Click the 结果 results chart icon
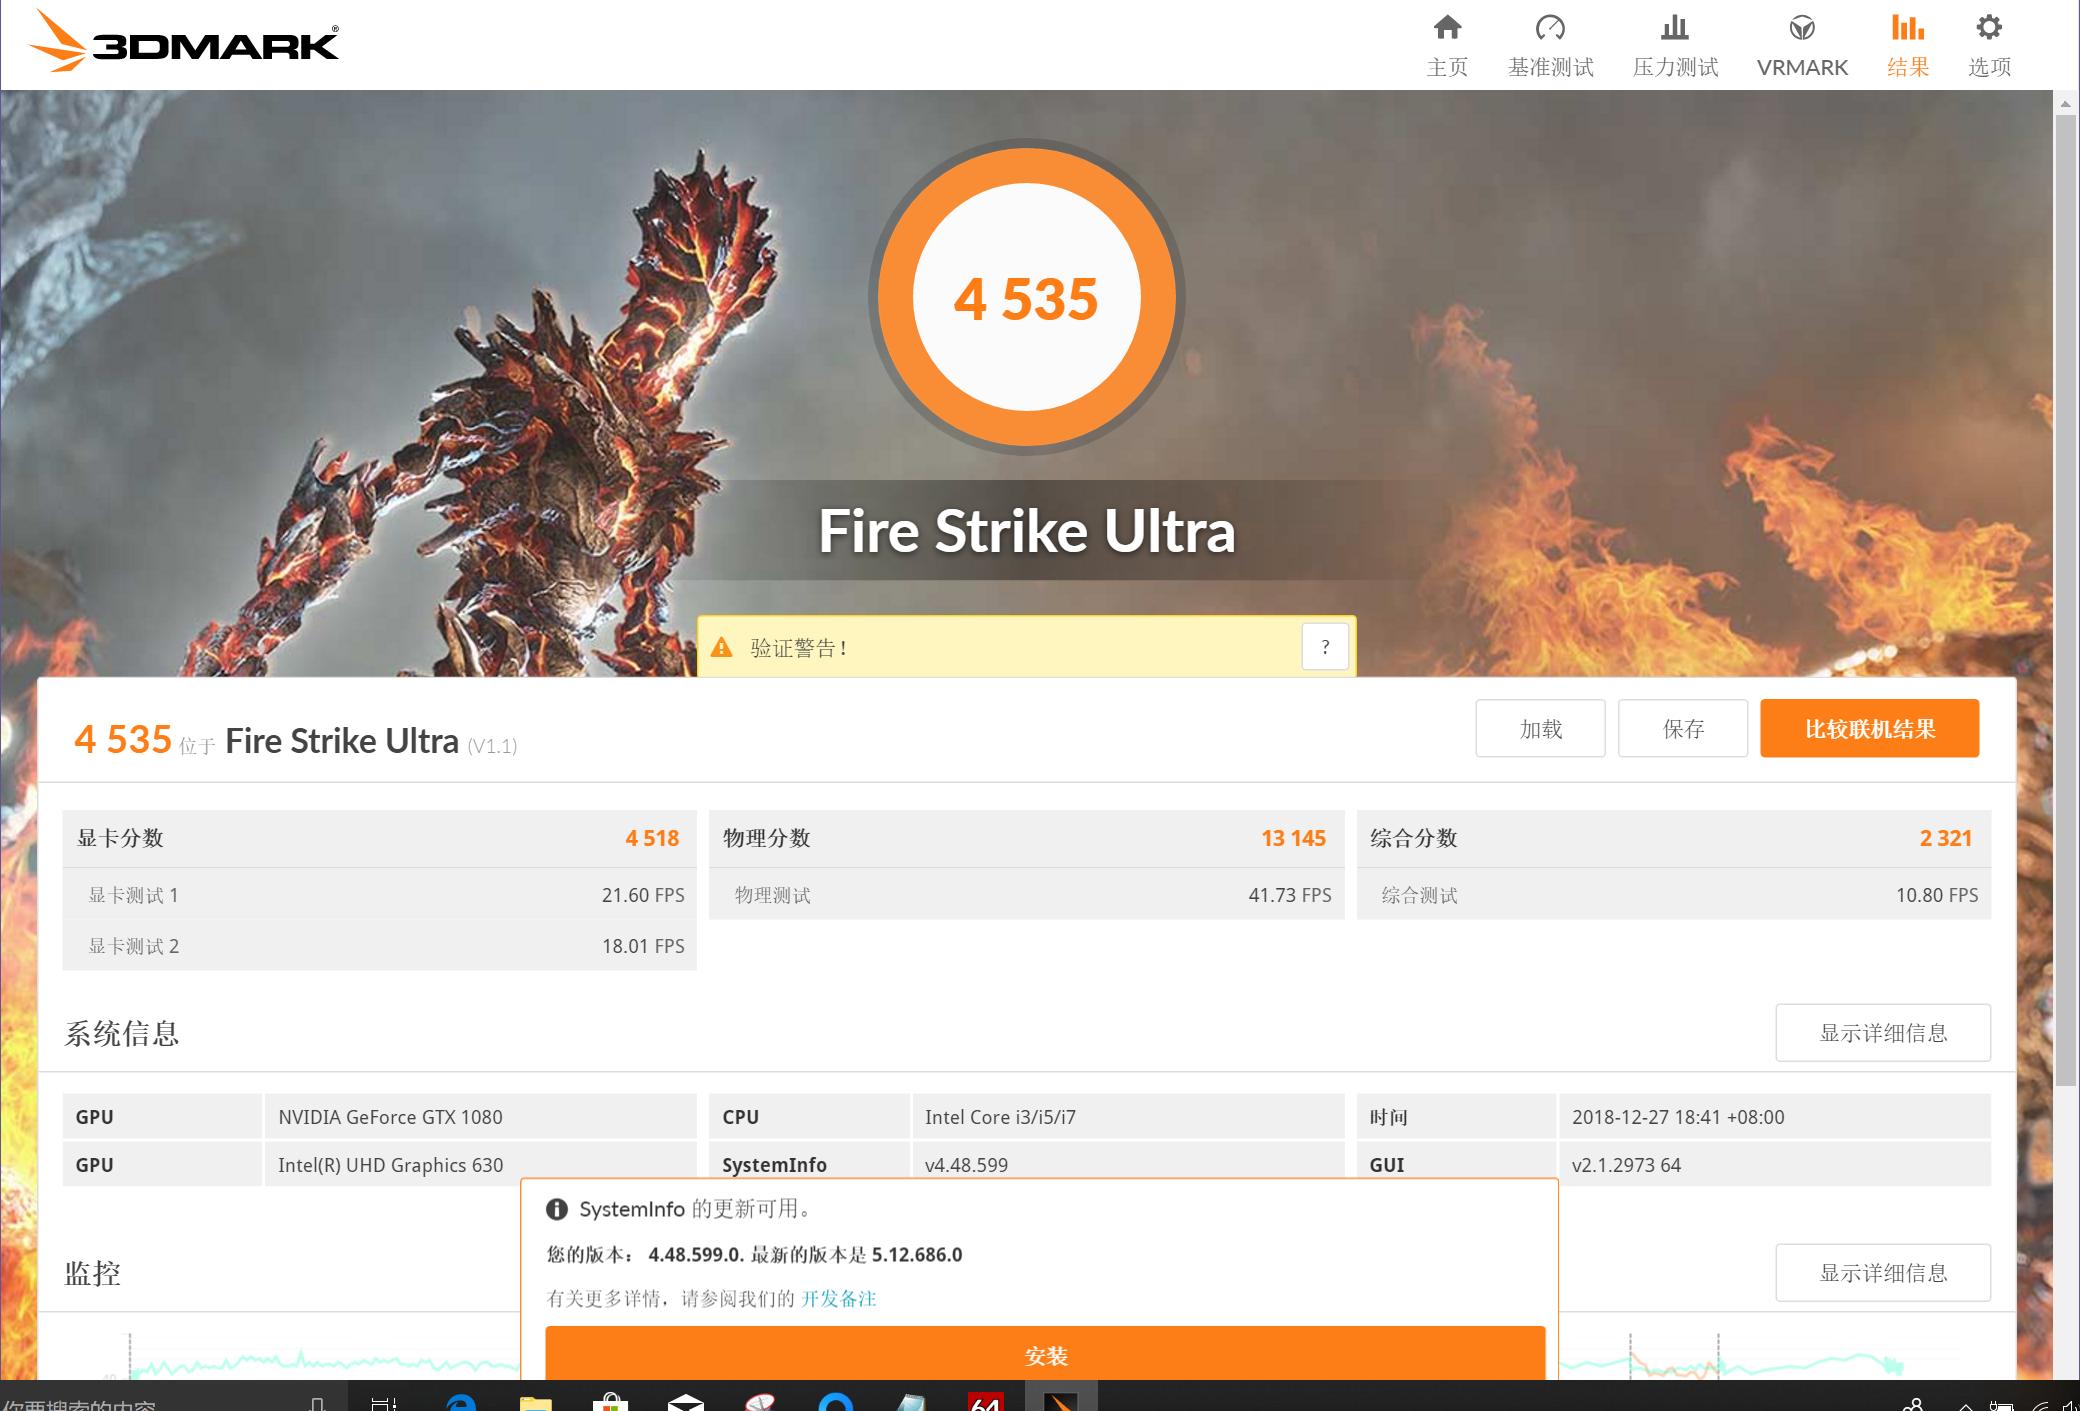 pos(1906,29)
